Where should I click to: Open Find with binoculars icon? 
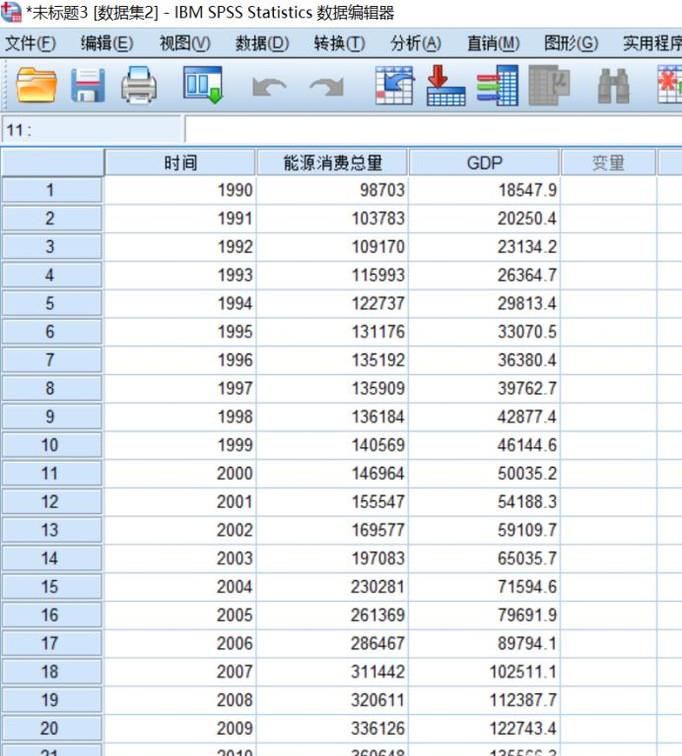[x=614, y=86]
